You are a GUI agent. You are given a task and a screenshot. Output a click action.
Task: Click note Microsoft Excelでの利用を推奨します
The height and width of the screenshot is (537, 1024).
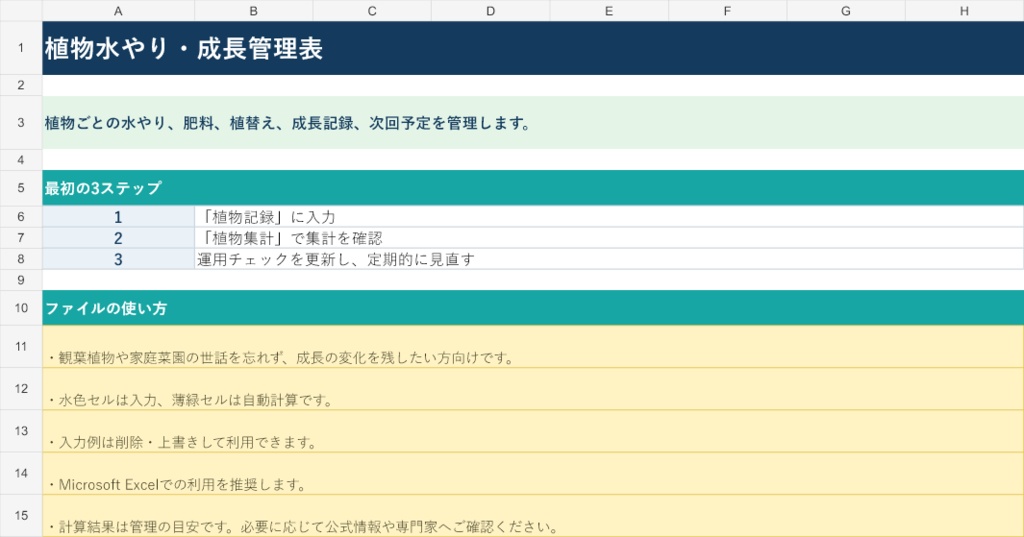[533, 473]
